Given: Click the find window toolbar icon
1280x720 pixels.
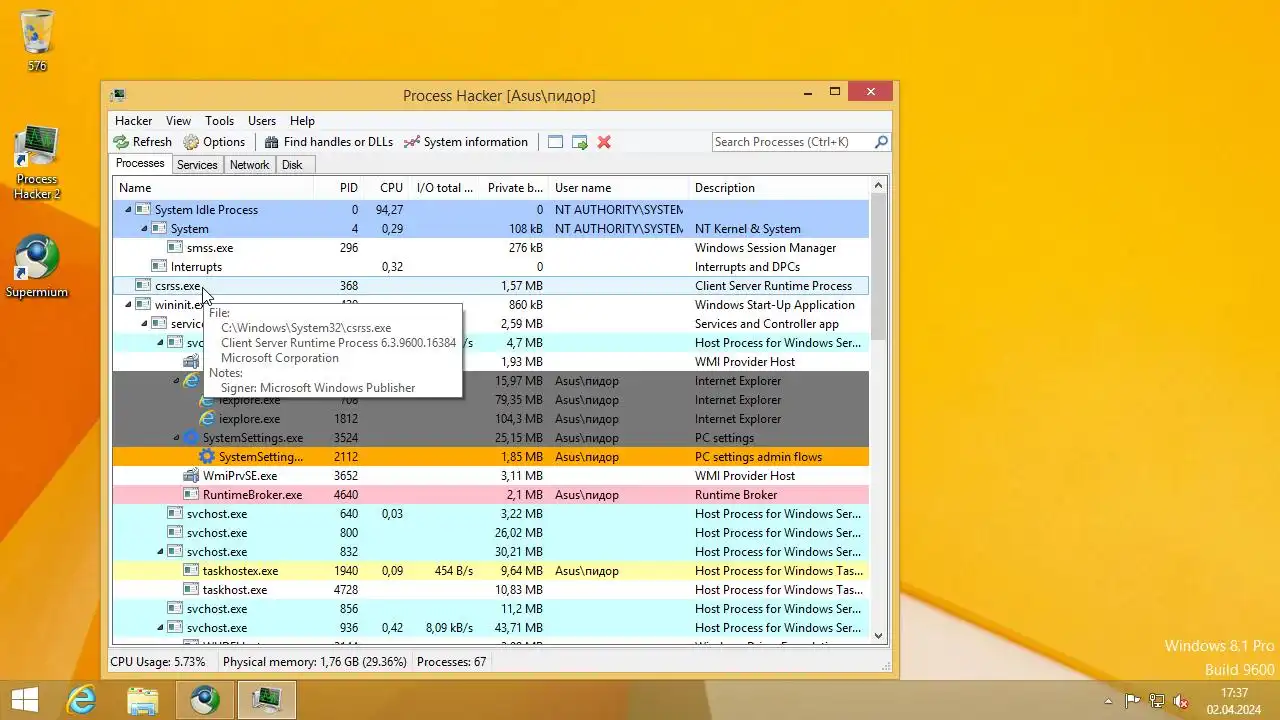Looking at the screenshot, I should (x=555, y=142).
